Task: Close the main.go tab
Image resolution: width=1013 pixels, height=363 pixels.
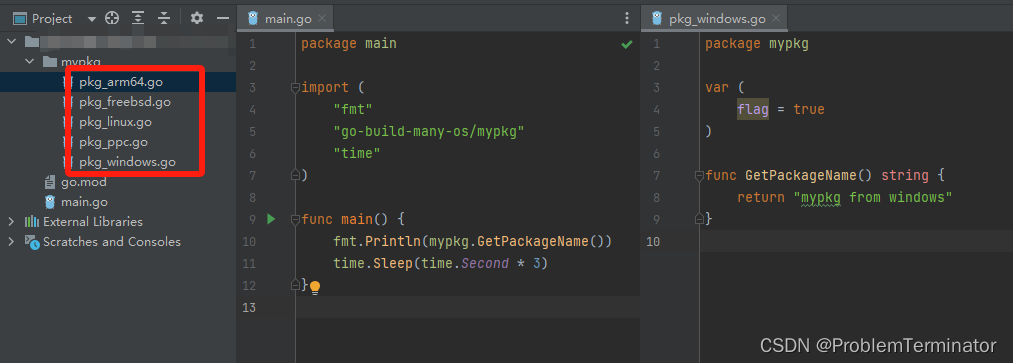Action: pyautogui.click(x=322, y=19)
